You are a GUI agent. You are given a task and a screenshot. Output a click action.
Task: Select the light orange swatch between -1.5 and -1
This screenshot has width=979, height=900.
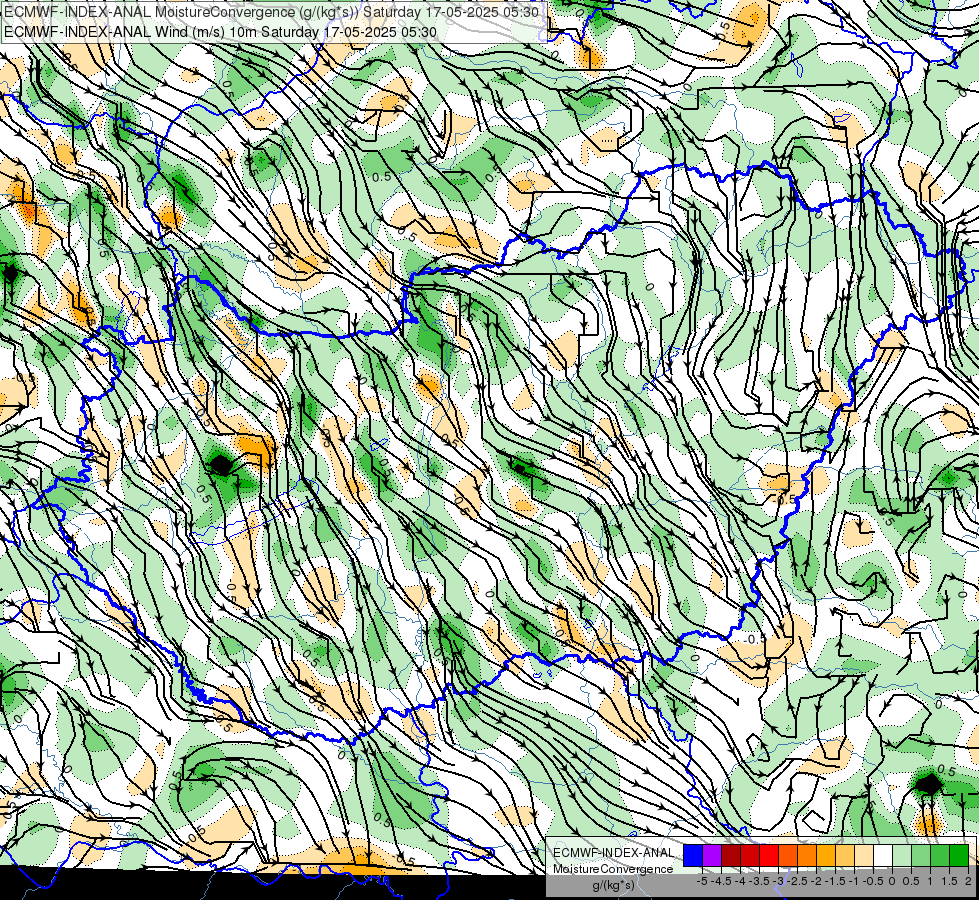(845, 856)
